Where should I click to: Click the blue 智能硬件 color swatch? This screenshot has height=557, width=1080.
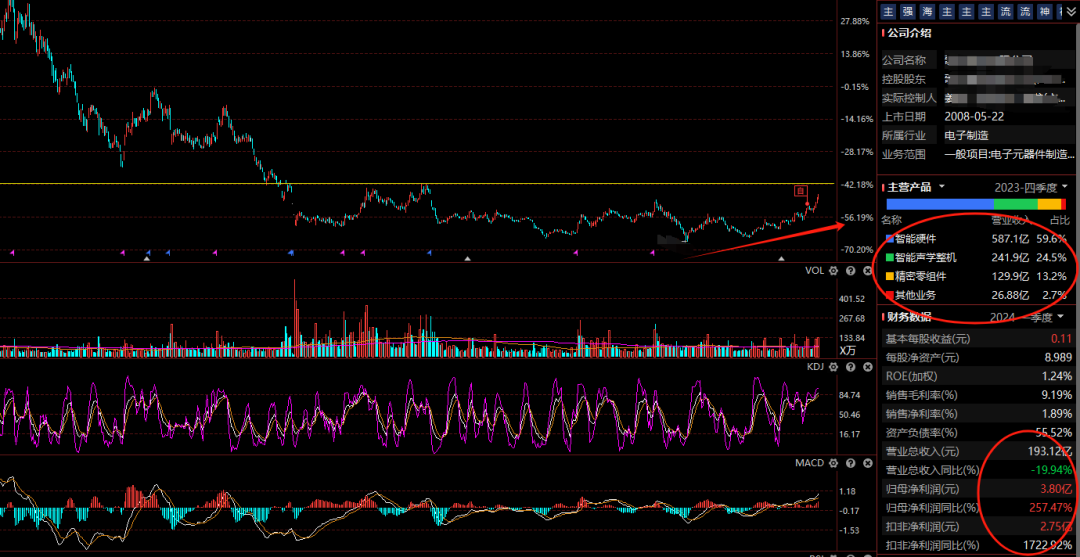[x=889, y=240]
